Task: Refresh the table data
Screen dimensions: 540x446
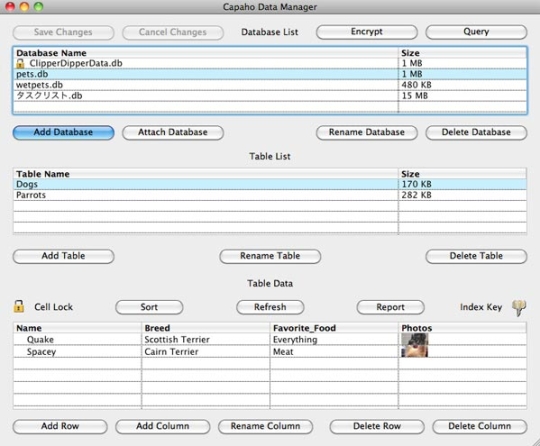Action: (270, 307)
